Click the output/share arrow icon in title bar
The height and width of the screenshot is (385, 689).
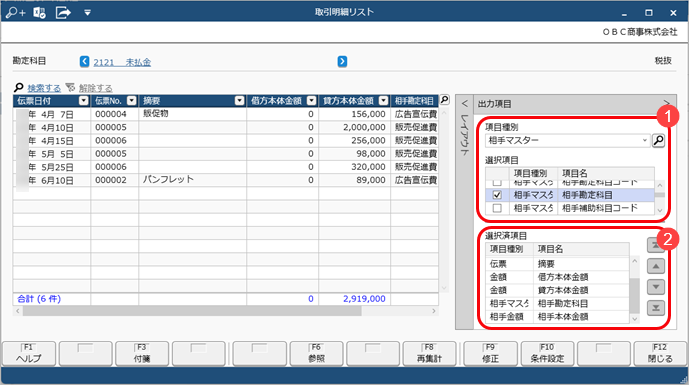(x=63, y=13)
